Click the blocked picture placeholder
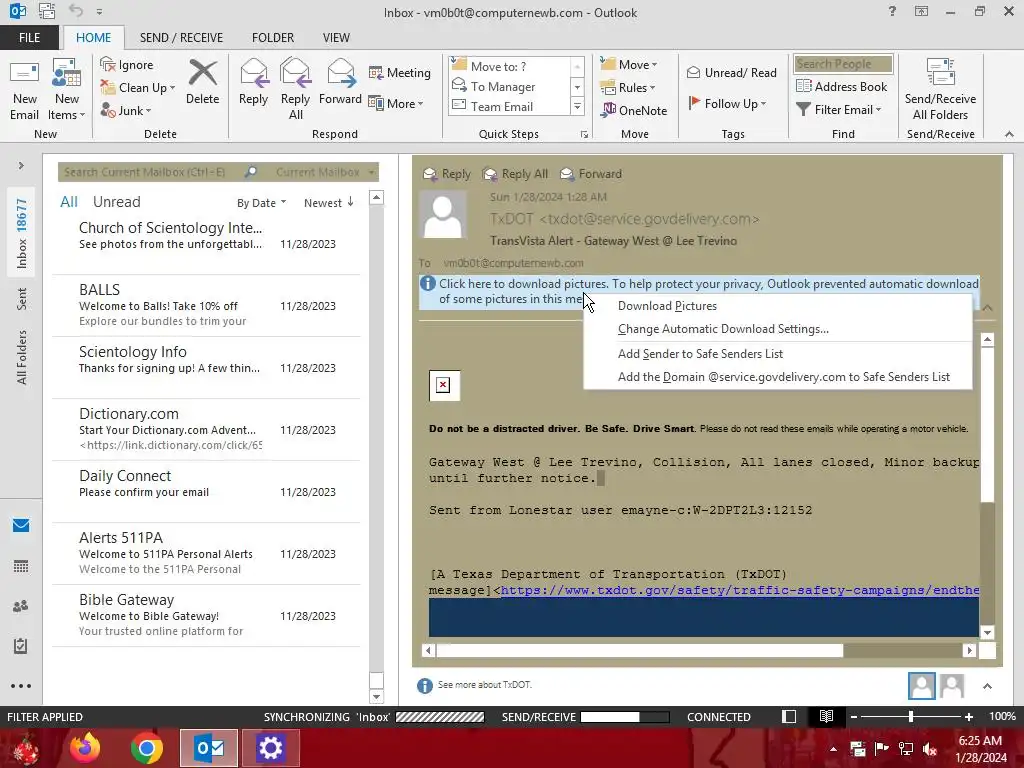 pos(444,385)
